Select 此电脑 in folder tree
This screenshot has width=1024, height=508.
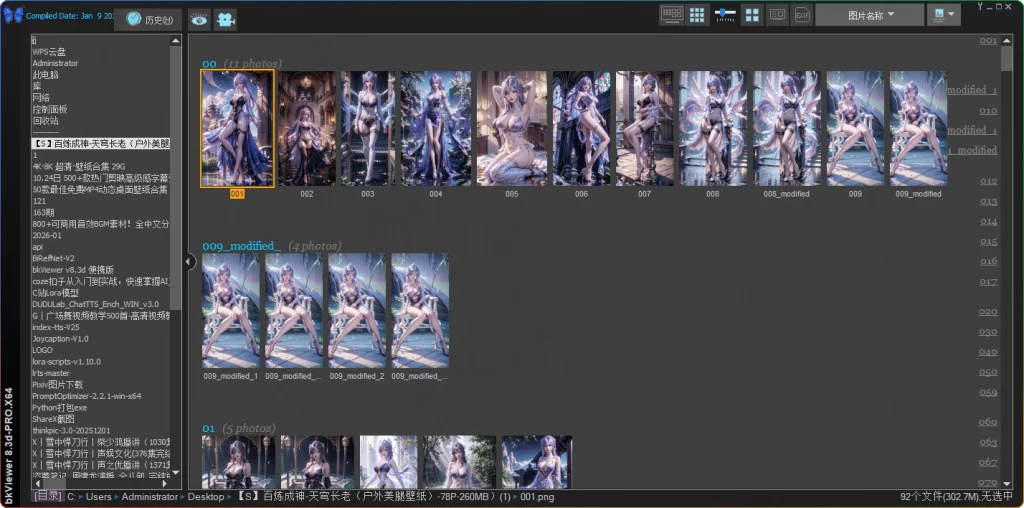(45, 74)
